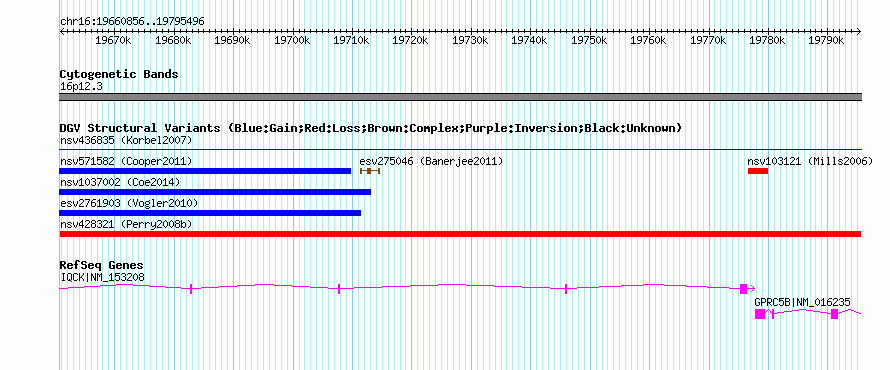
Task: Click the 19770k ruler tick label
Action: [x=709, y=41]
